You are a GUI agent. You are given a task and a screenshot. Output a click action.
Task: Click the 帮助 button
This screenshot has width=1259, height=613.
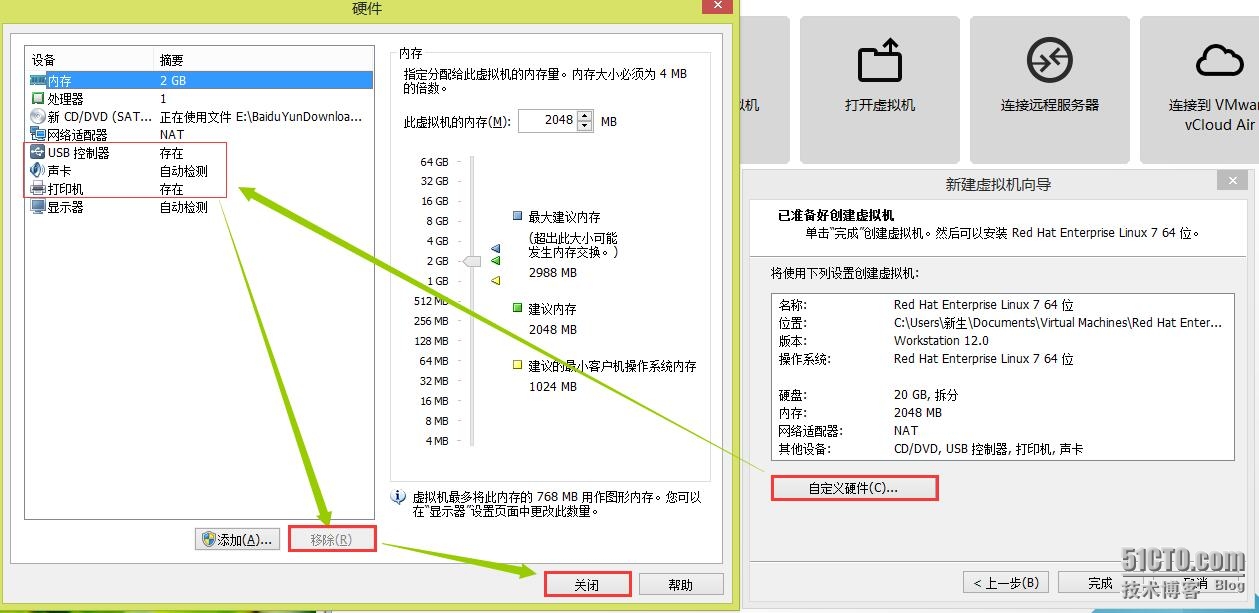[680, 584]
